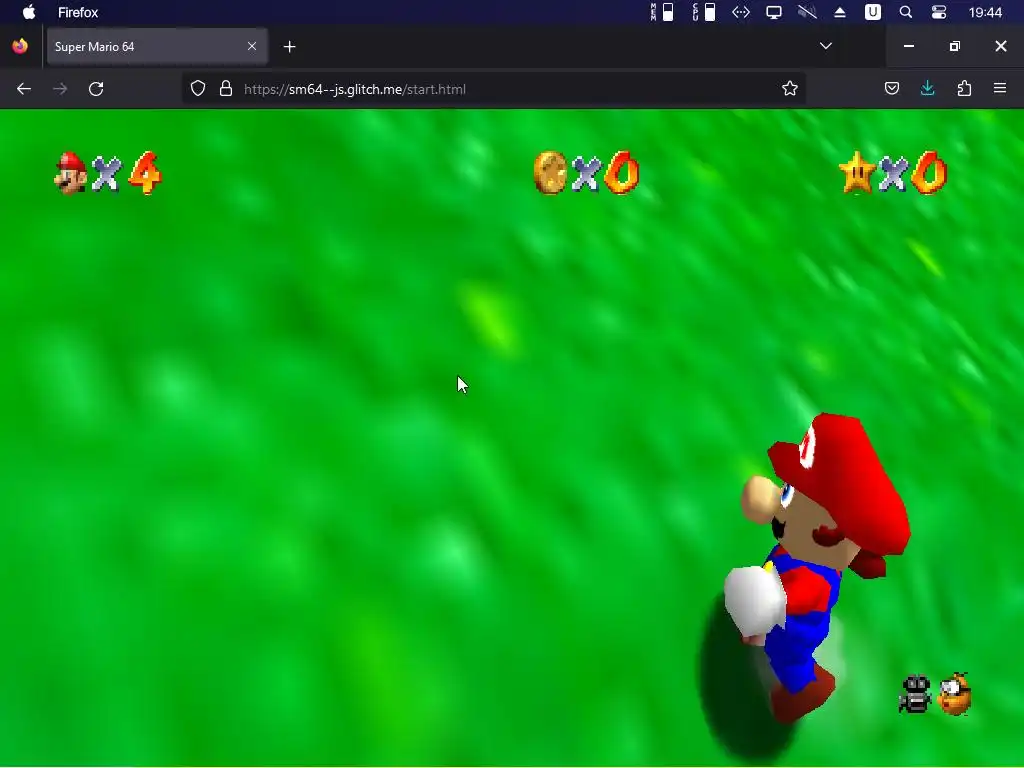Viewport: 1024px width, 768px height.
Task: Open the Apple menu
Action: (29, 12)
